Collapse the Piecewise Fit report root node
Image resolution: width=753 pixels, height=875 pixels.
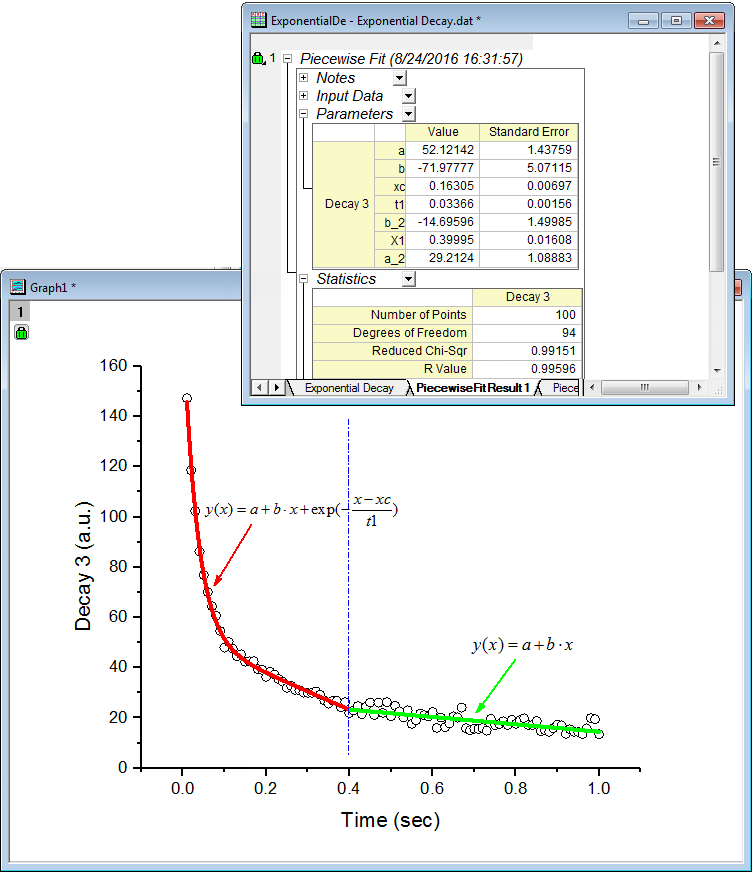coord(287,59)
